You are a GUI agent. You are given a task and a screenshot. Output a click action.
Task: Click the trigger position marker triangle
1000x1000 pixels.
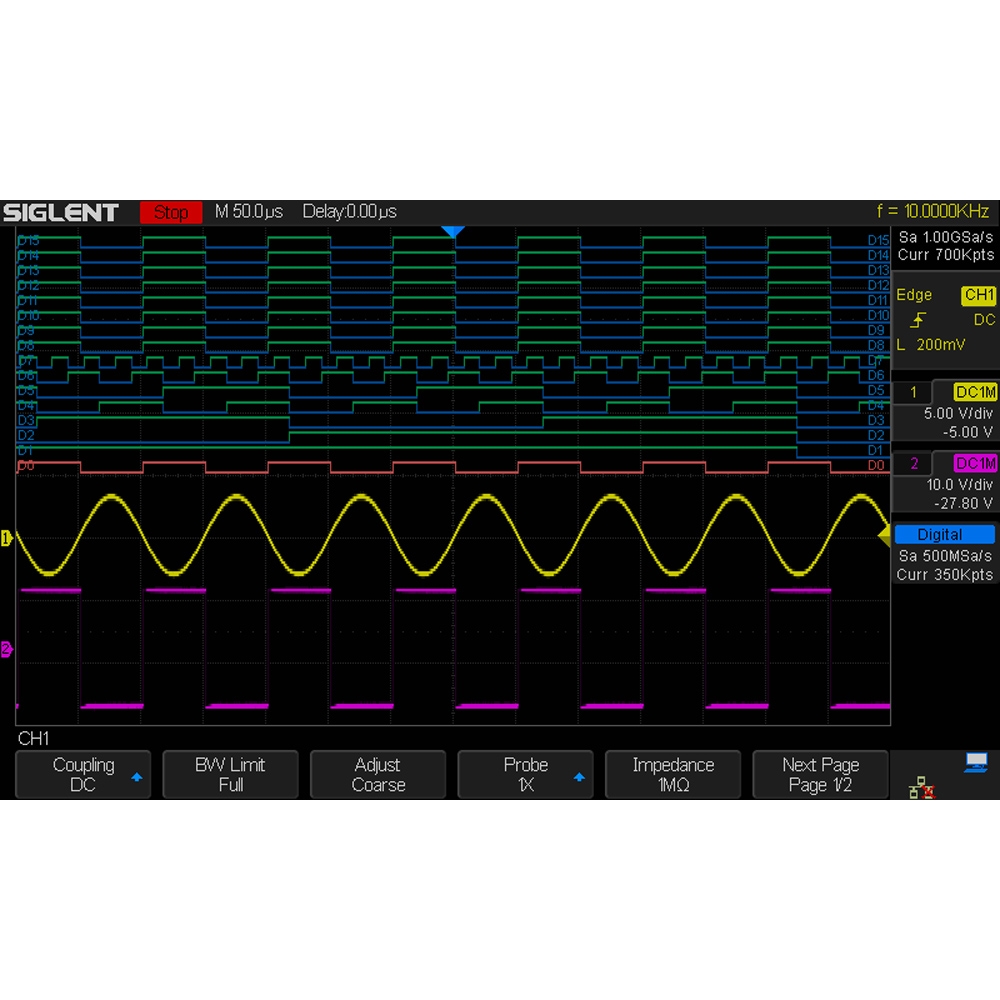pos(454,233)
